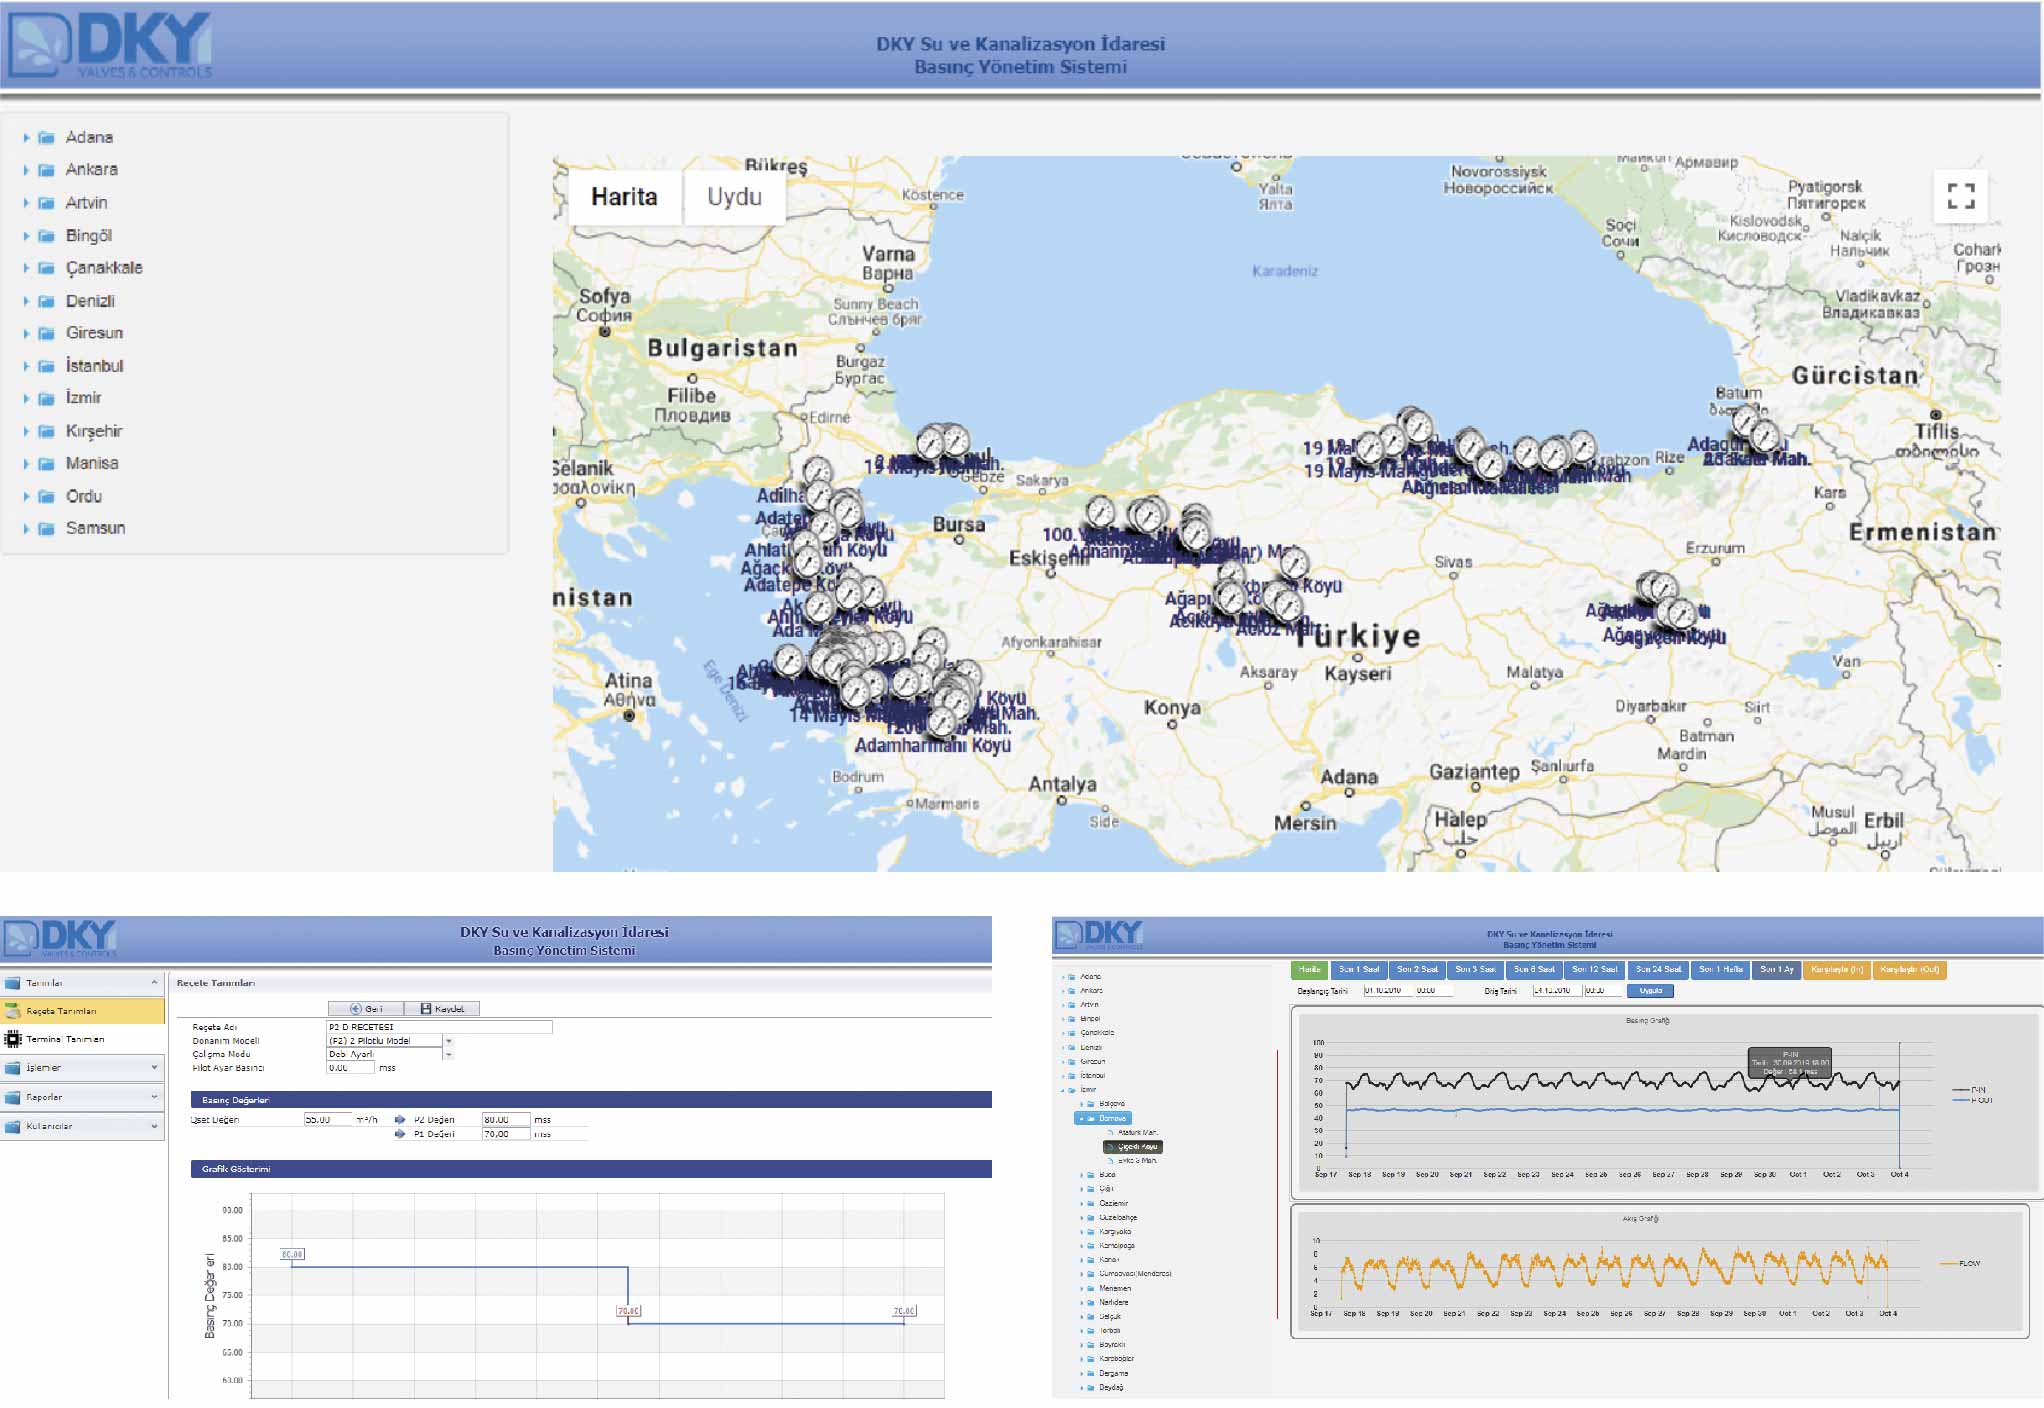The height and width of the screenshot is (1408, 2044).
Task: Click the chip icon beside Terminal Tanımları
Action: click(13, 1039)
